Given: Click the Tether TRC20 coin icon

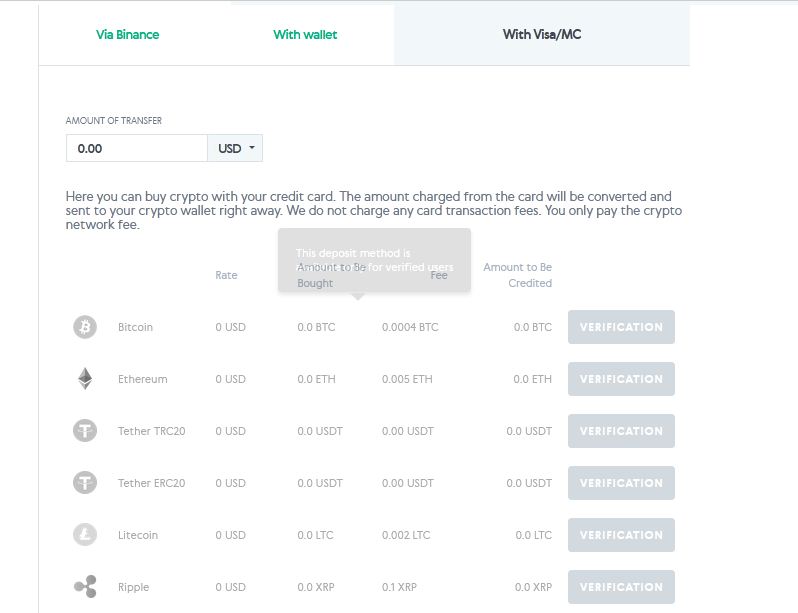Looking at the screenshot, I should pos(85,431).
